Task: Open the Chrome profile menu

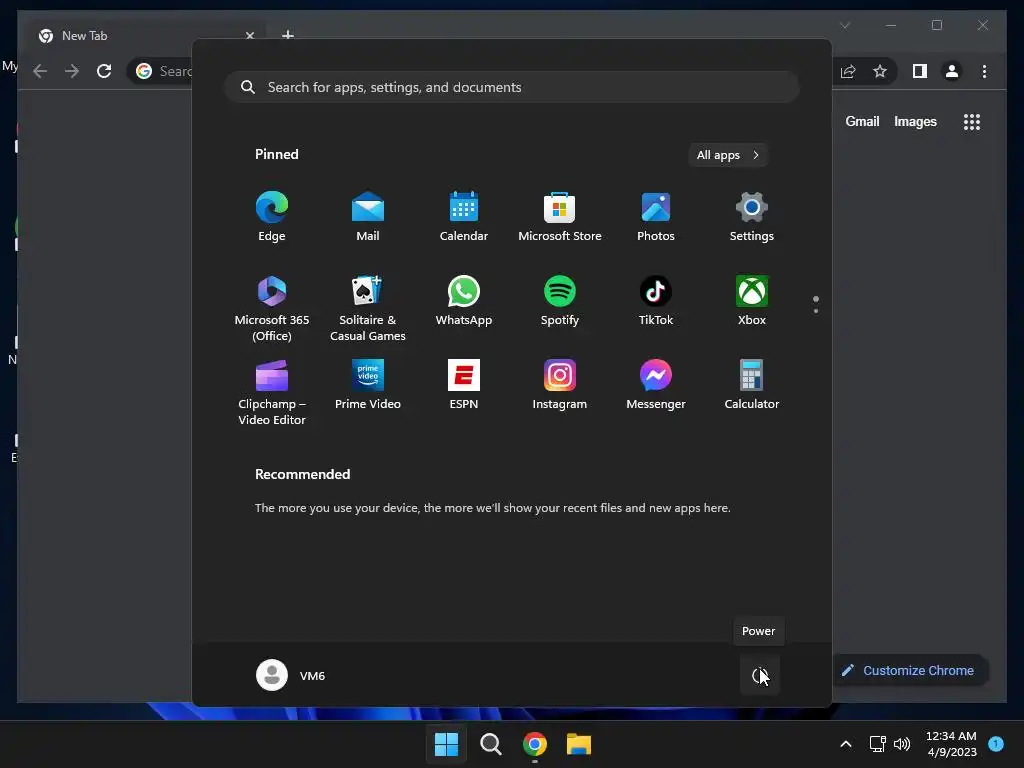Action: [x=952, y=71]
